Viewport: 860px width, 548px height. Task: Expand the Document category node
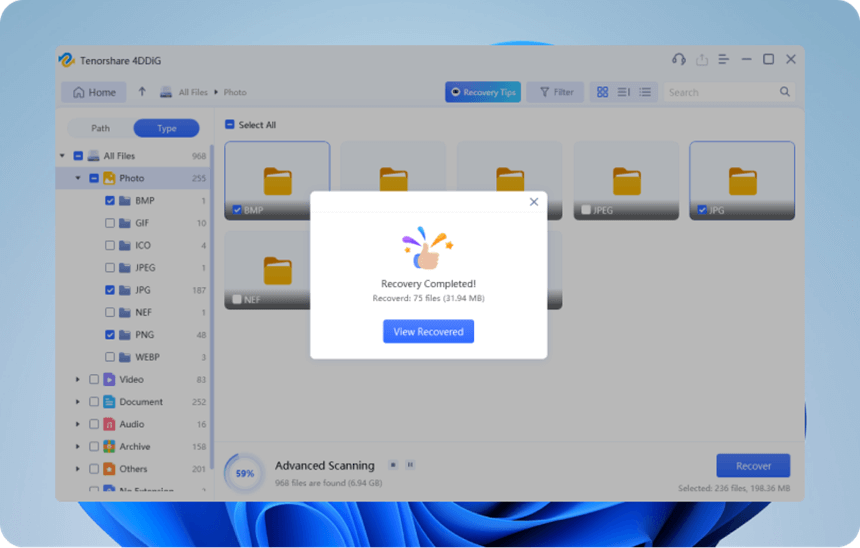(x=78, y=402)
